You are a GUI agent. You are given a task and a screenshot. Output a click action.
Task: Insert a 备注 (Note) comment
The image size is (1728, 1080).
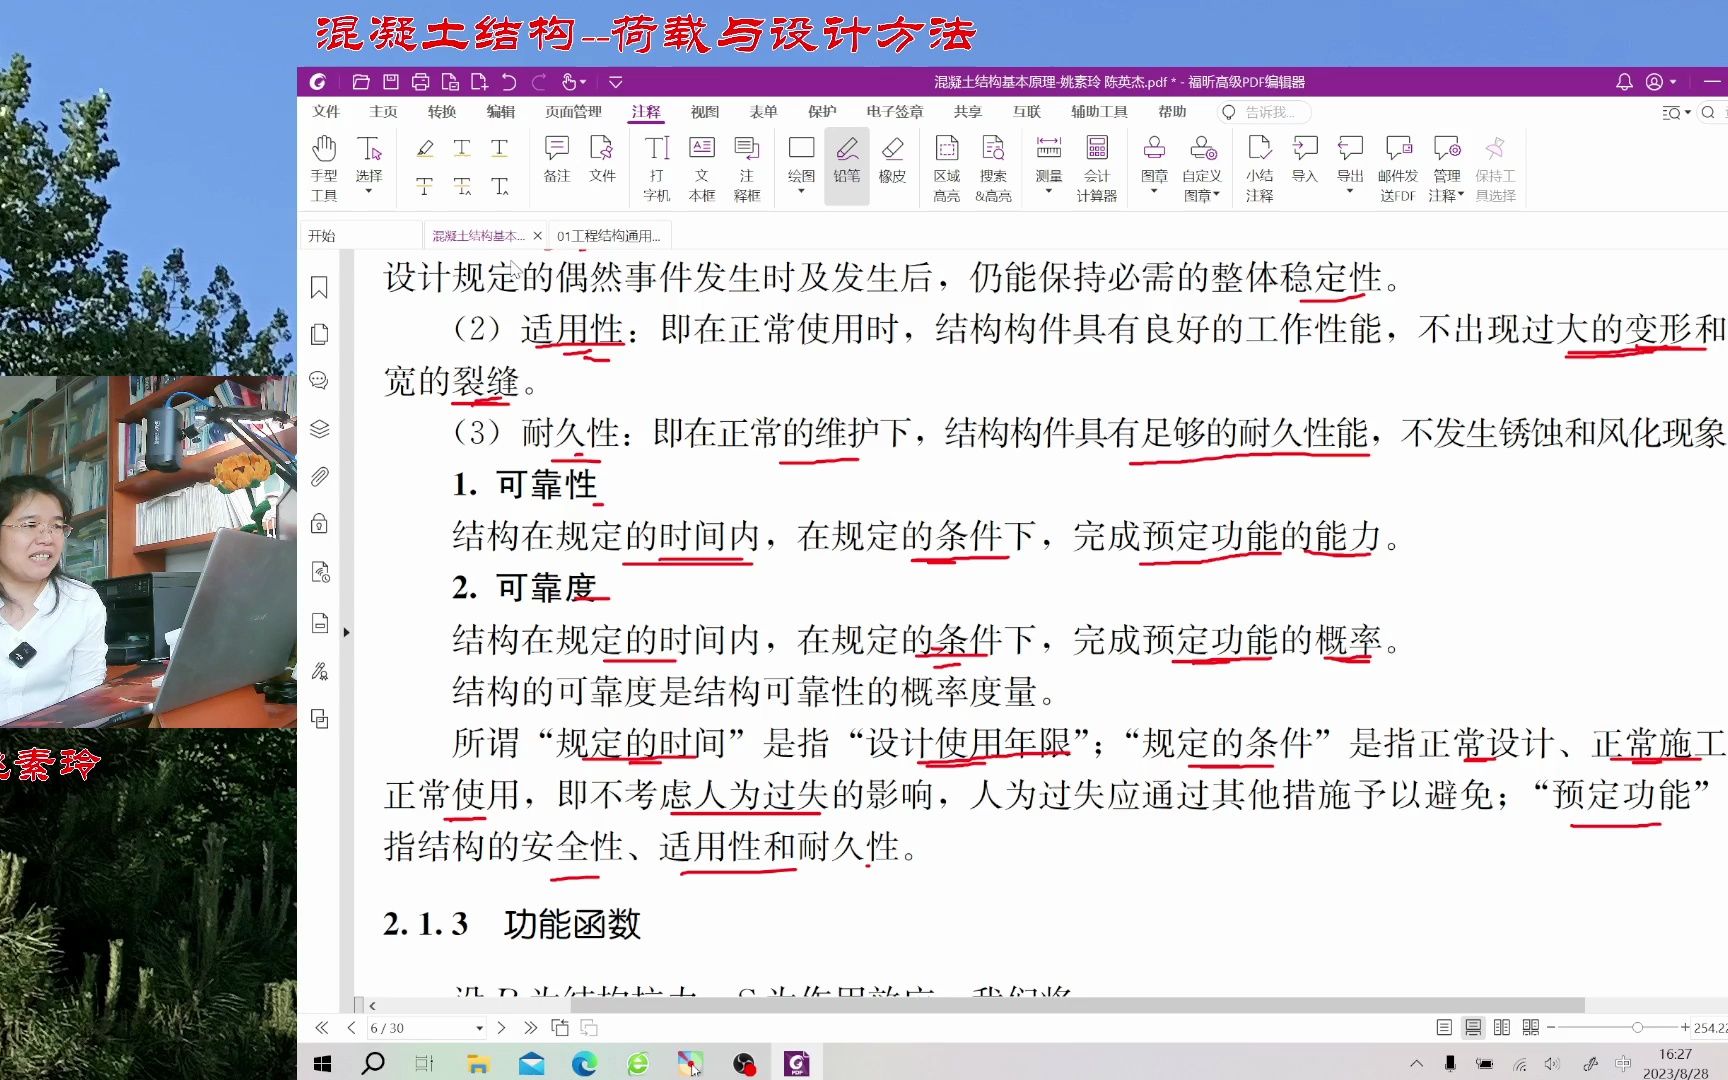(556, 162)
